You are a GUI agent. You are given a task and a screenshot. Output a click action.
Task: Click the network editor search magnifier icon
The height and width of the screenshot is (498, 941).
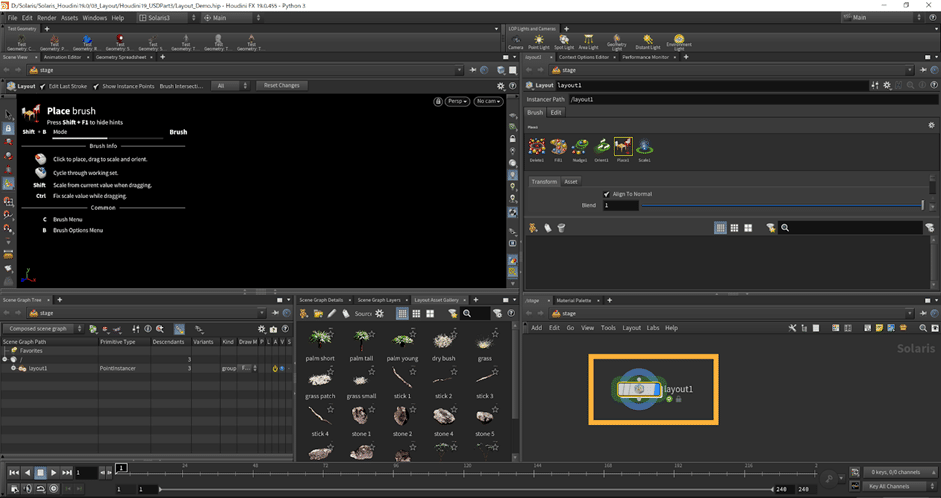pyautogui.click(x=923, y=328)
